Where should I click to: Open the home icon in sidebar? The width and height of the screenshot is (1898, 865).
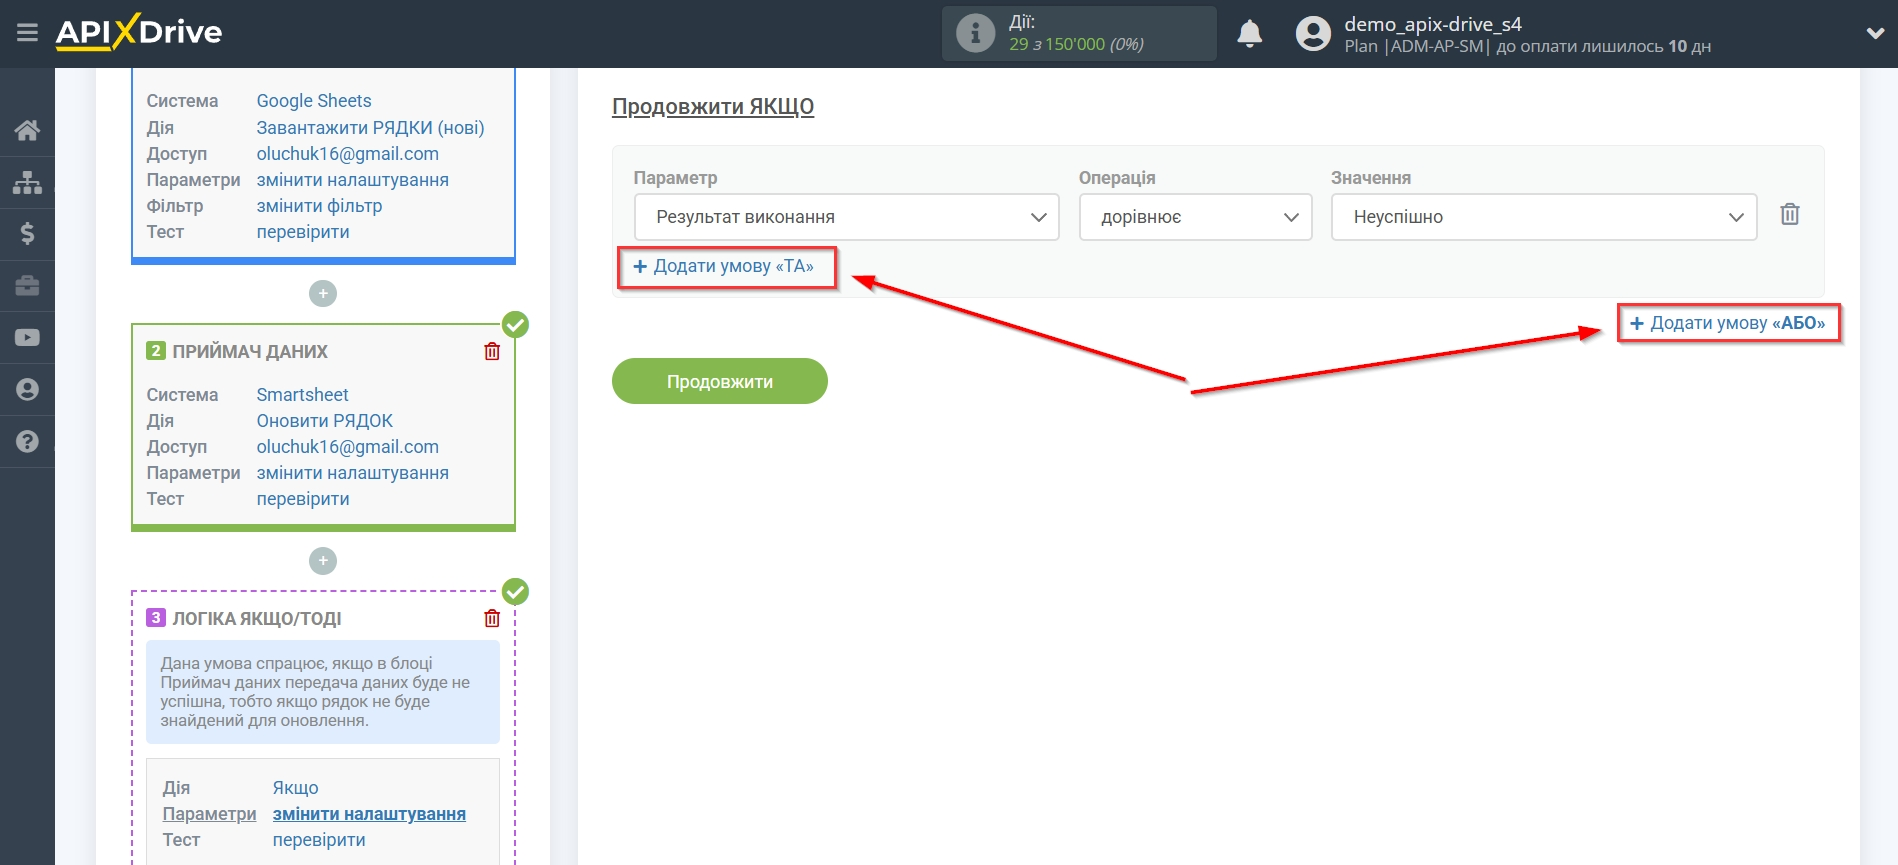[x=27, y=130]
